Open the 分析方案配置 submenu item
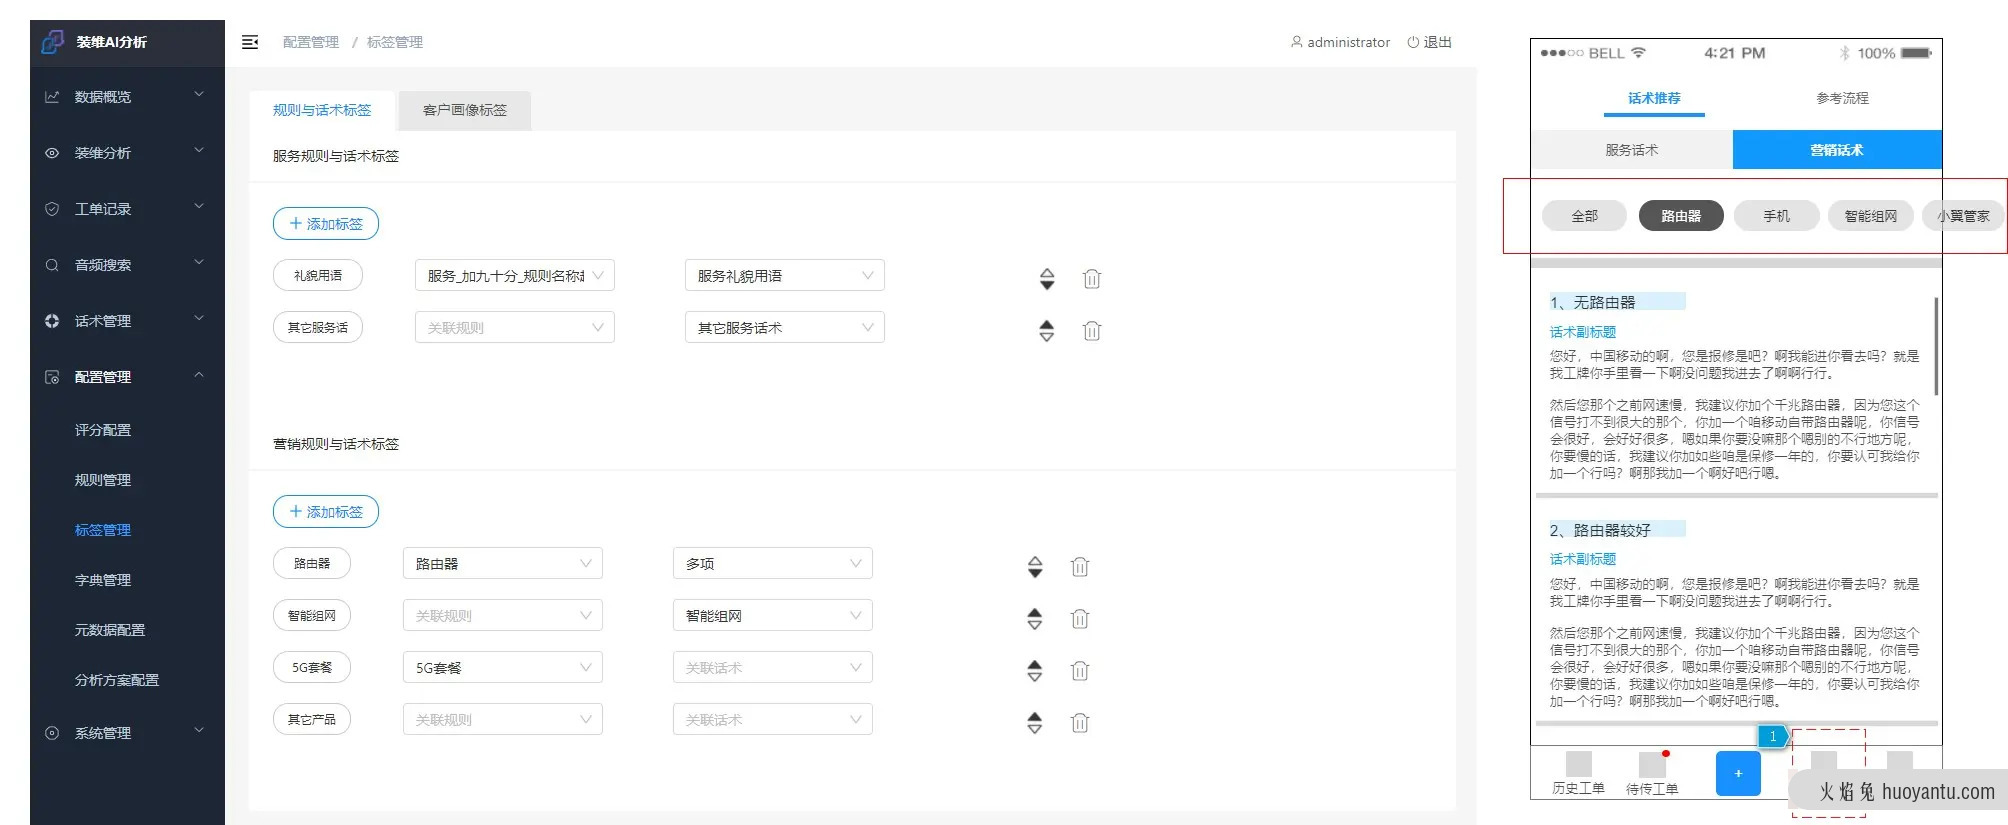 (x=117, y=680)
